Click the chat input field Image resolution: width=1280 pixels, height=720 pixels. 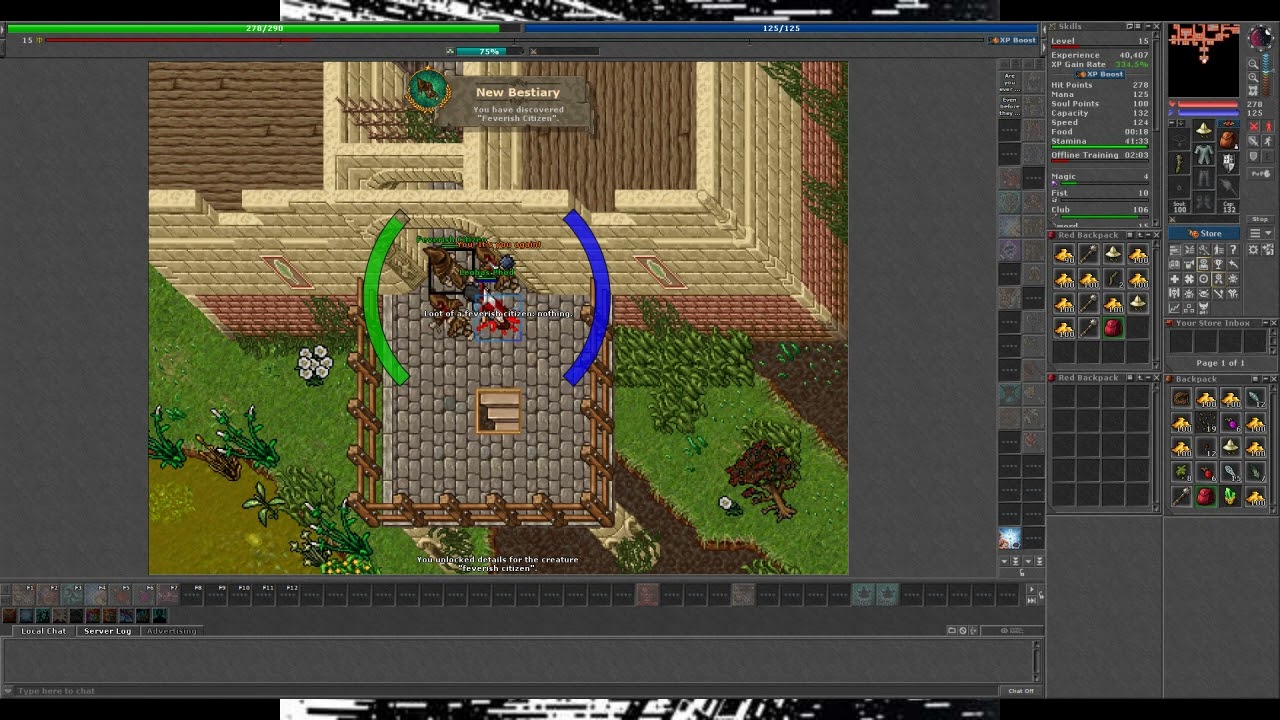(510, 691)
